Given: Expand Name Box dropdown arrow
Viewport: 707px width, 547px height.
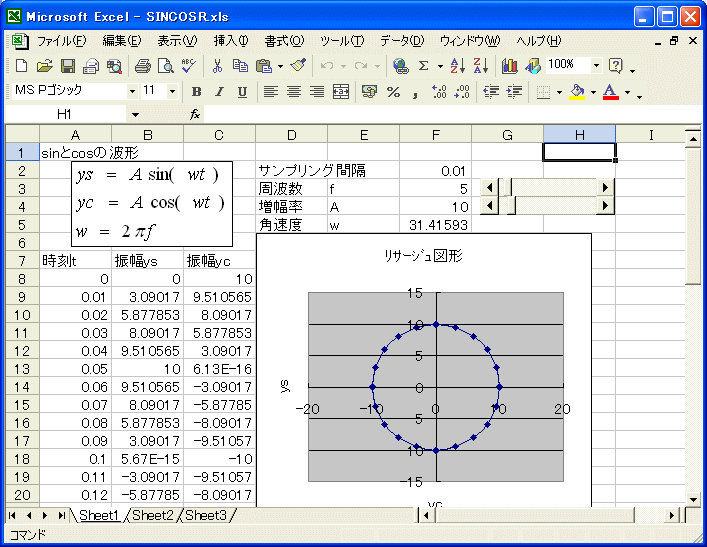Looking at the screenshot, I should 135,115.
